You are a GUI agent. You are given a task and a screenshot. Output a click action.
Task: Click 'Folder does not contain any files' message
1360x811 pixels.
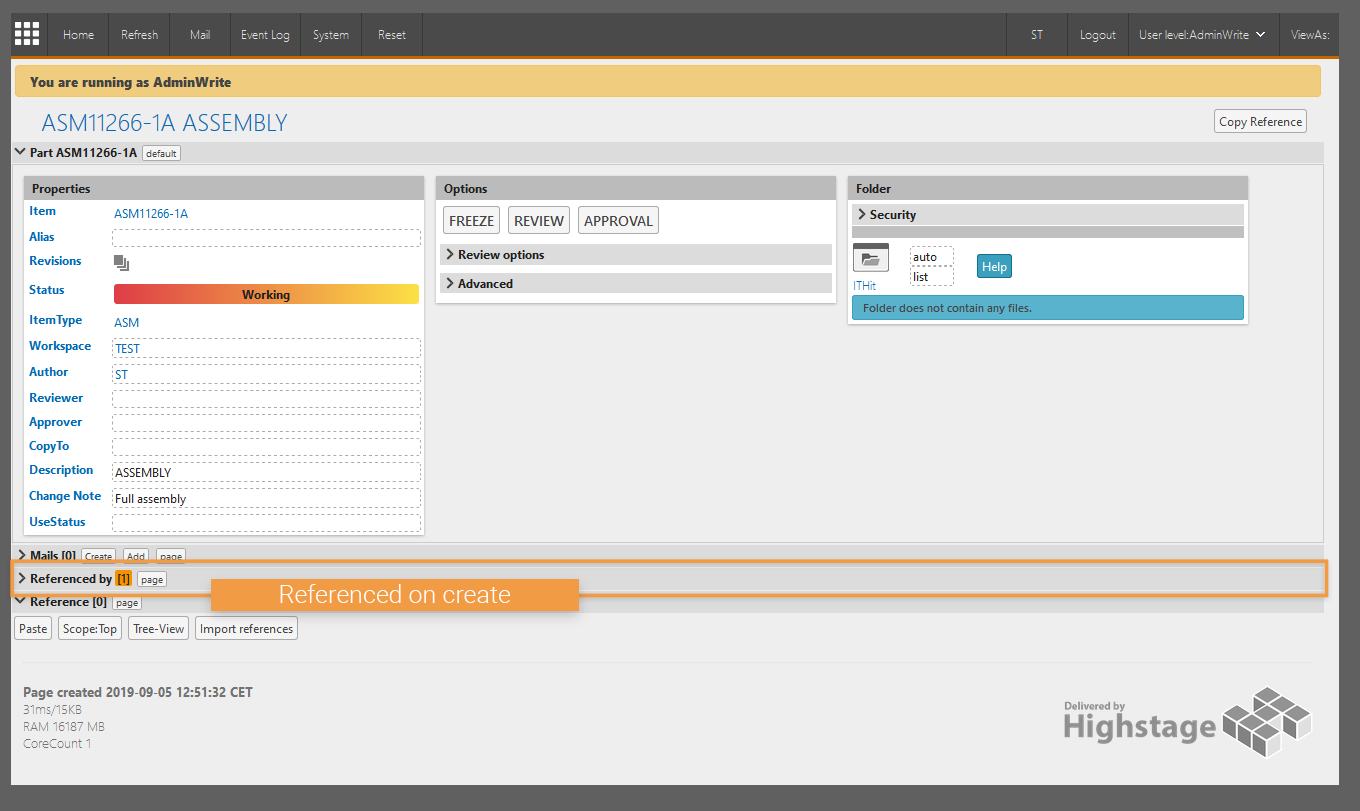(1048, 308)
